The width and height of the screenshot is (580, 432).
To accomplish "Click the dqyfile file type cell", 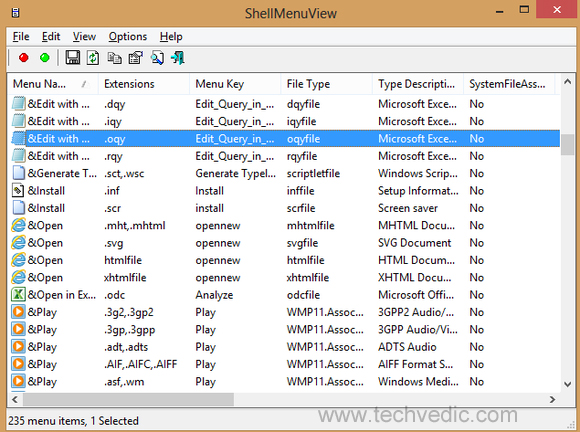I will (x=303, y=104).
